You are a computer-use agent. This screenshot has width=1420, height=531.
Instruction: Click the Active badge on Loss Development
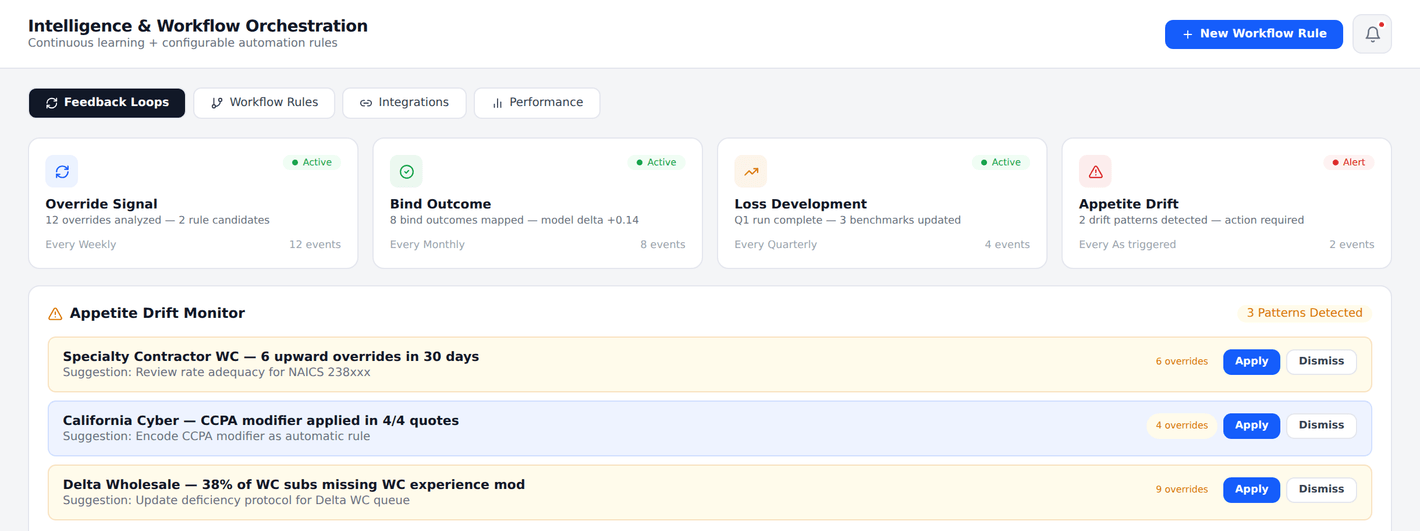click(x=1001, y=162)
